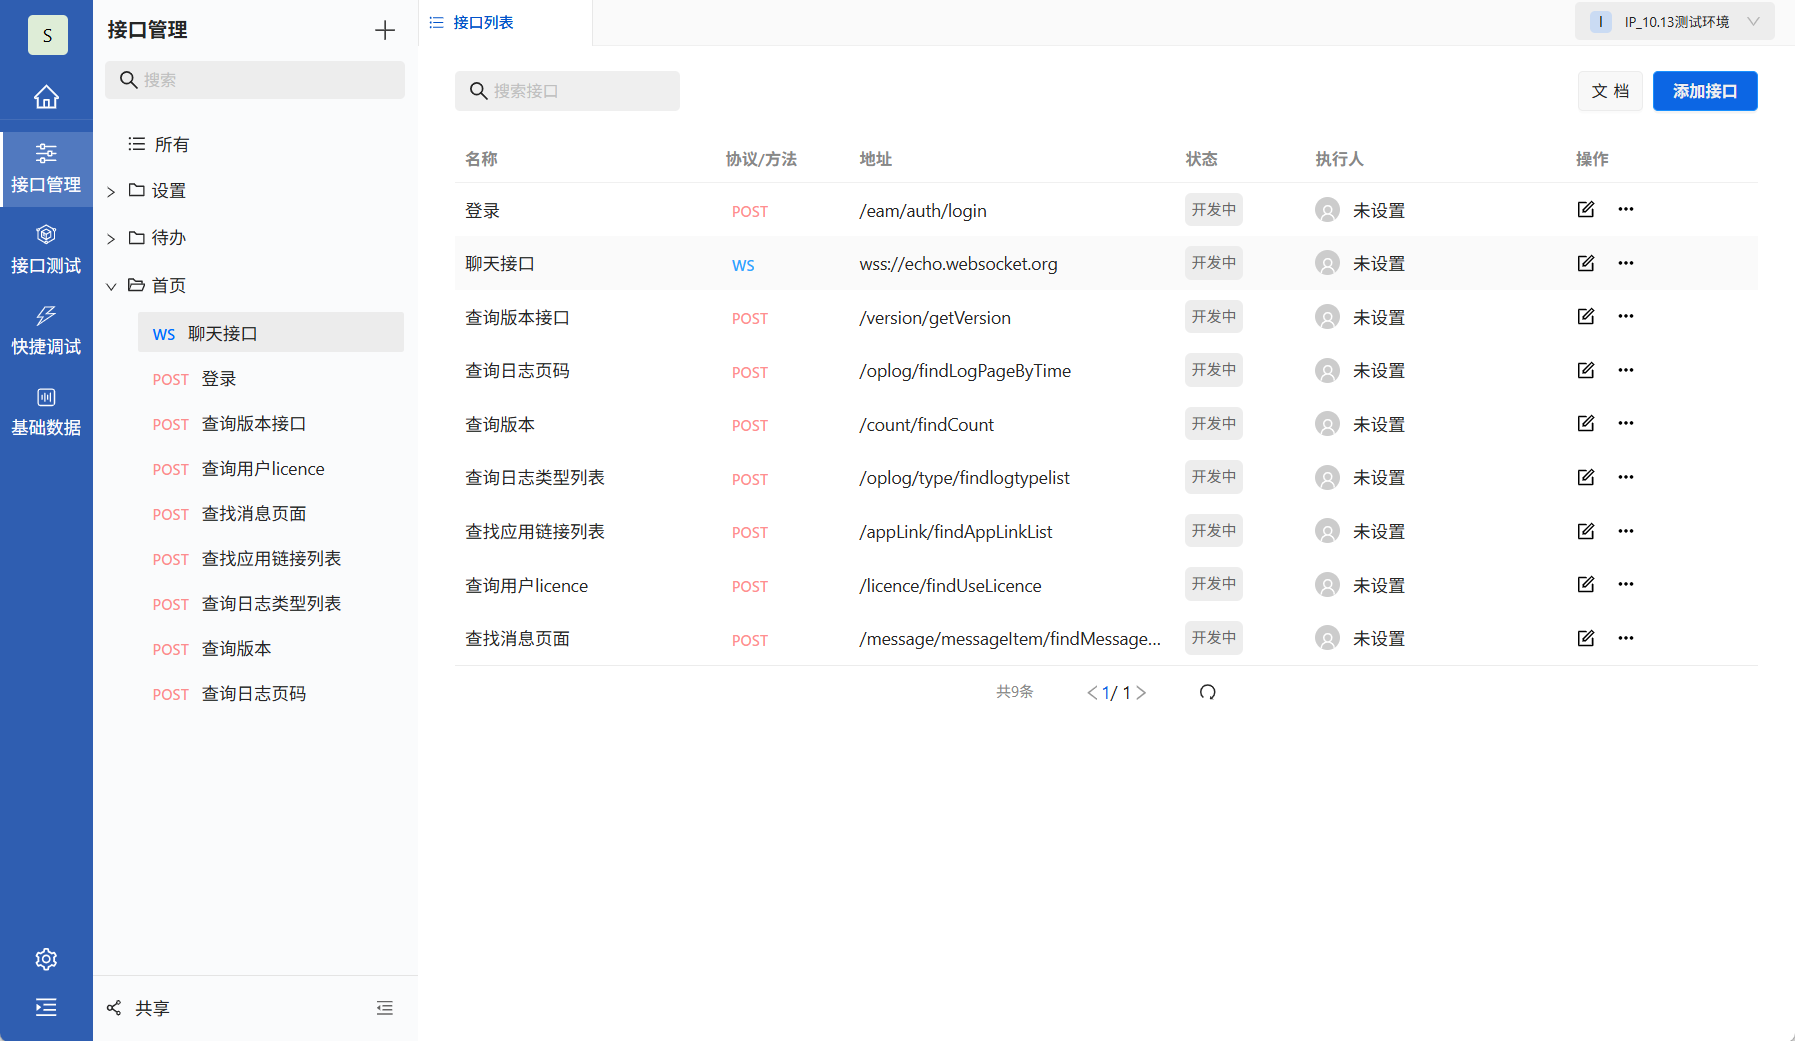Edit the 查询用户licence row
1795x1041 pixels.
tap(1586, 584)
